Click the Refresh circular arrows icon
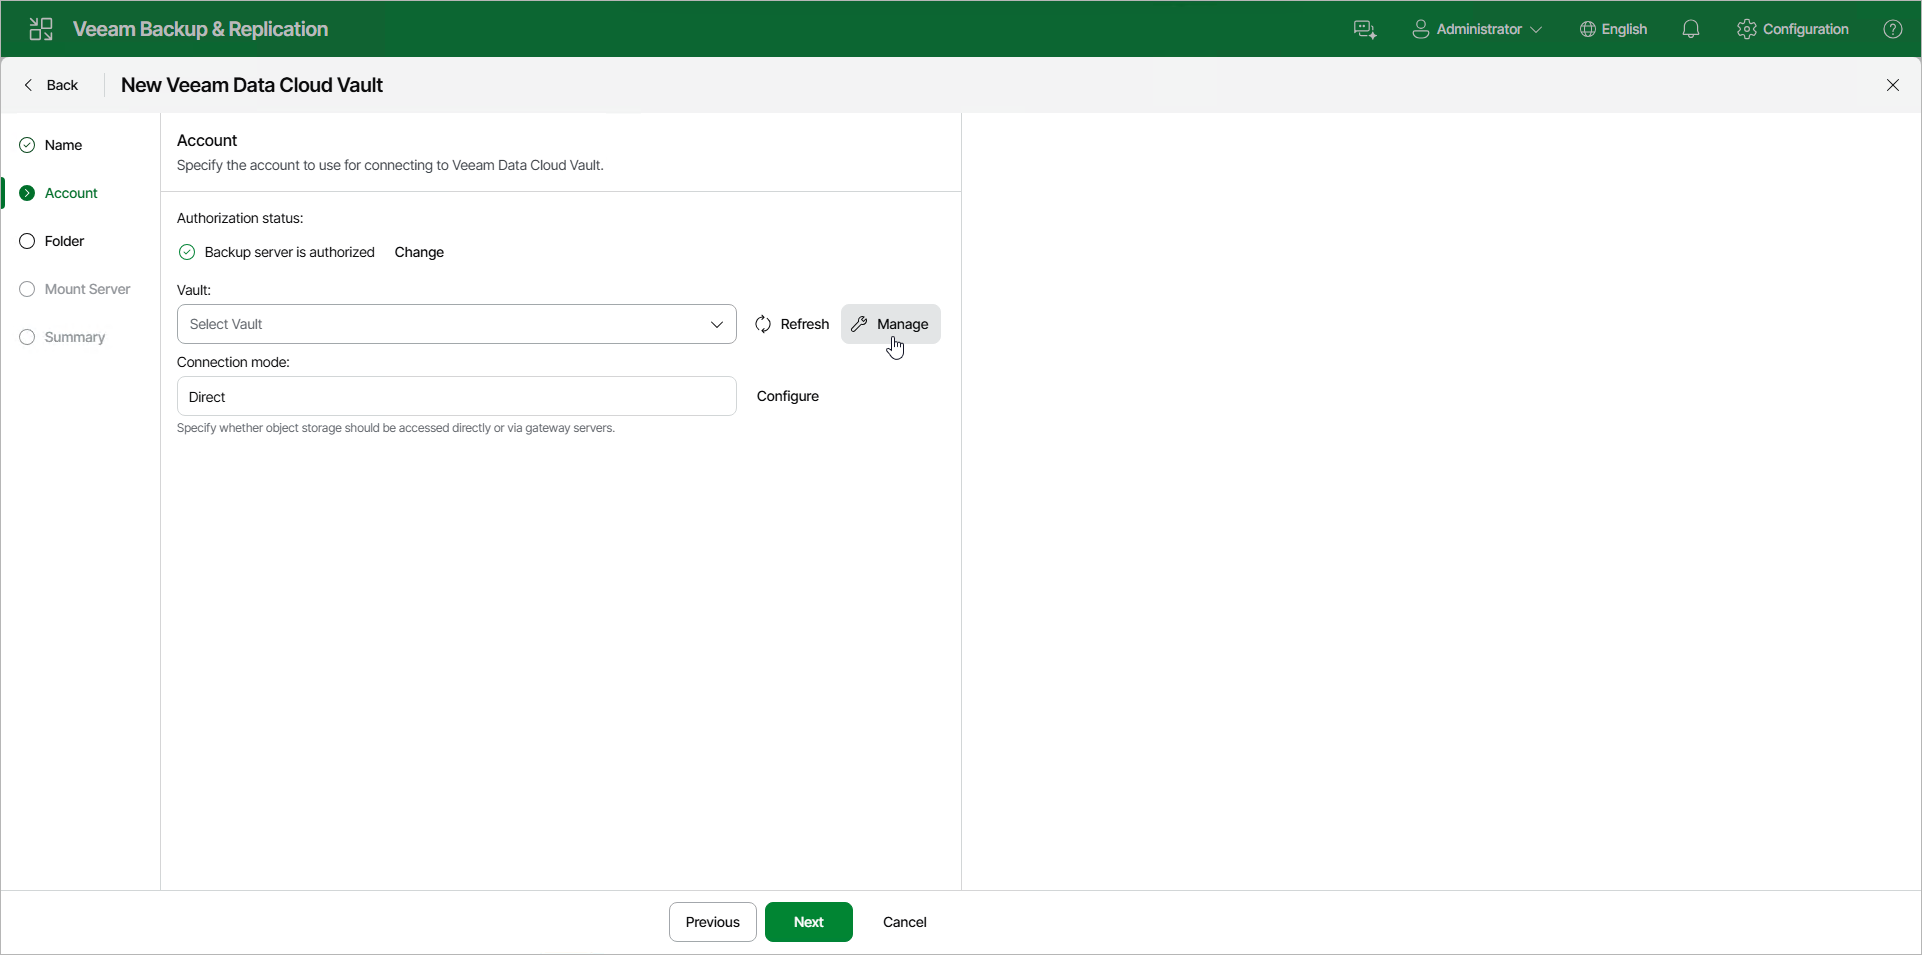1922x955 pixels. pos(763,324)
